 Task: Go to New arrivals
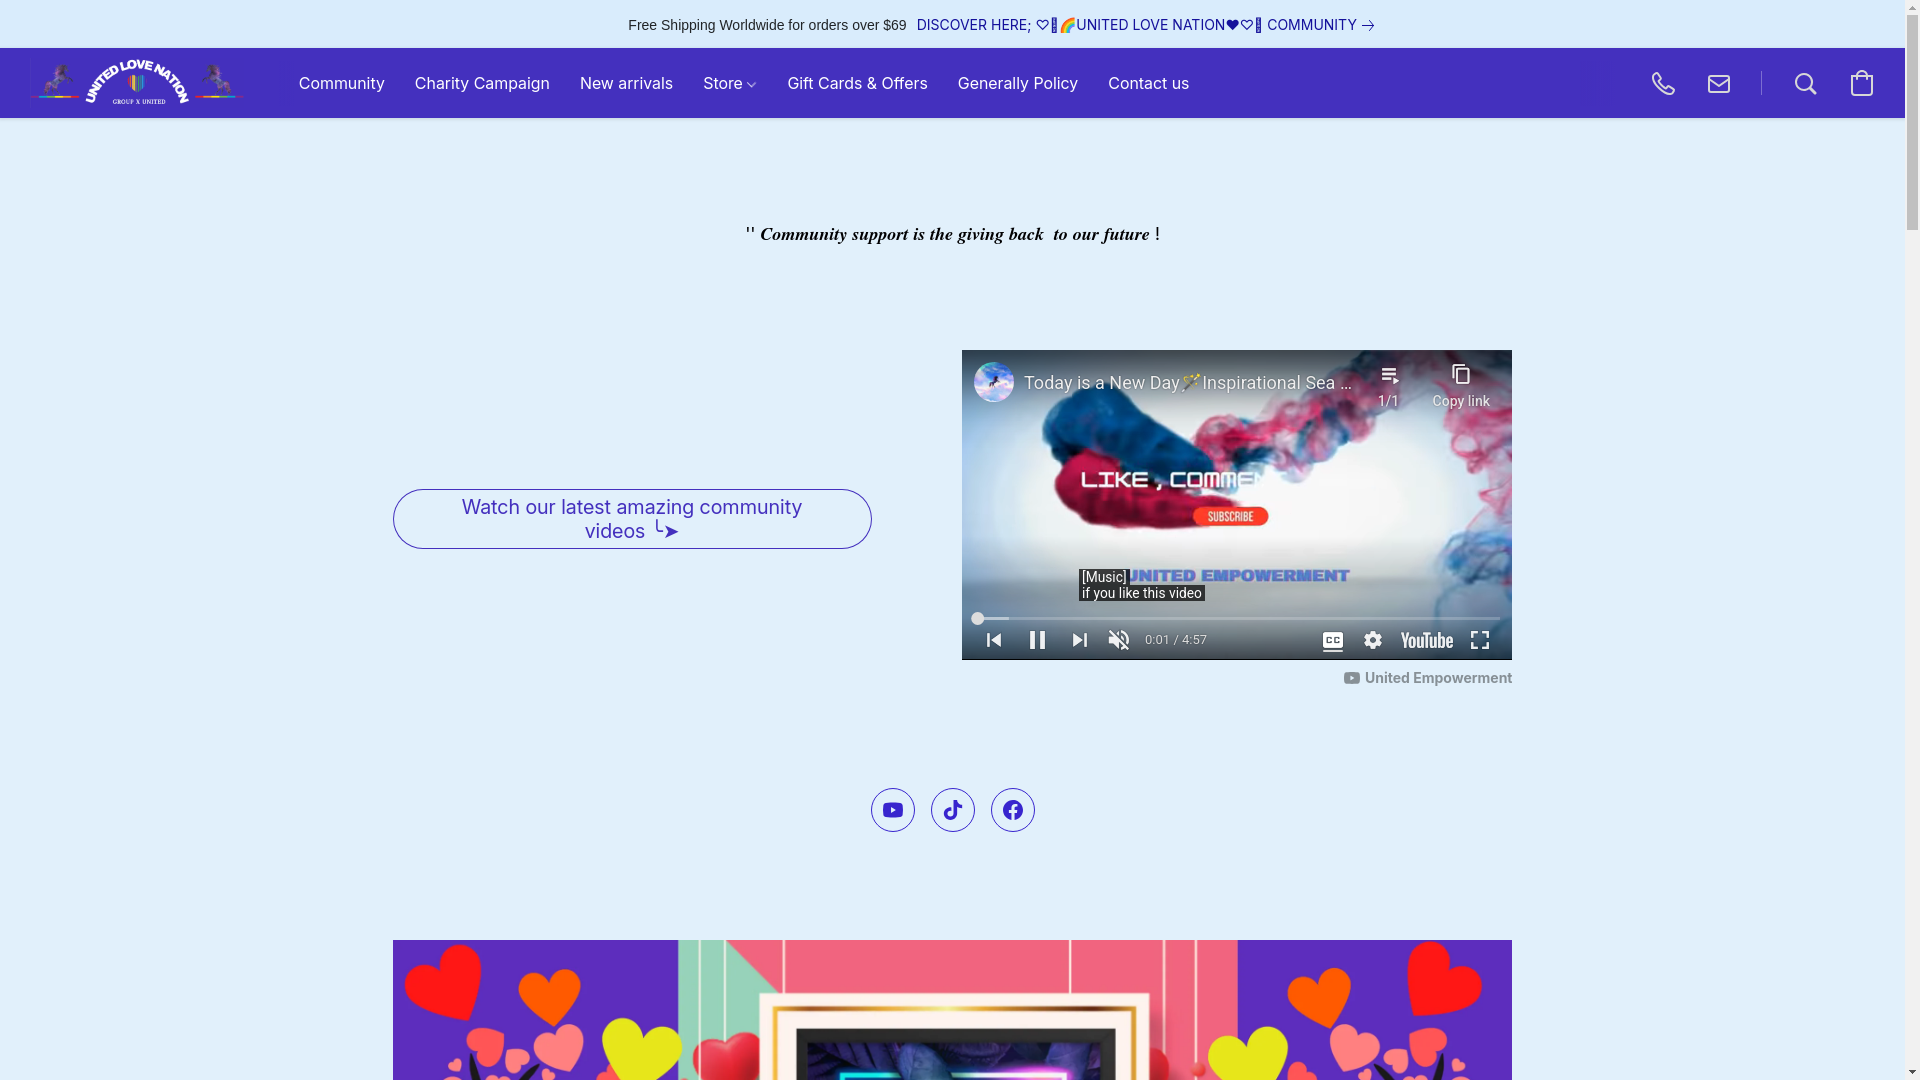click(x=626, y=83)
